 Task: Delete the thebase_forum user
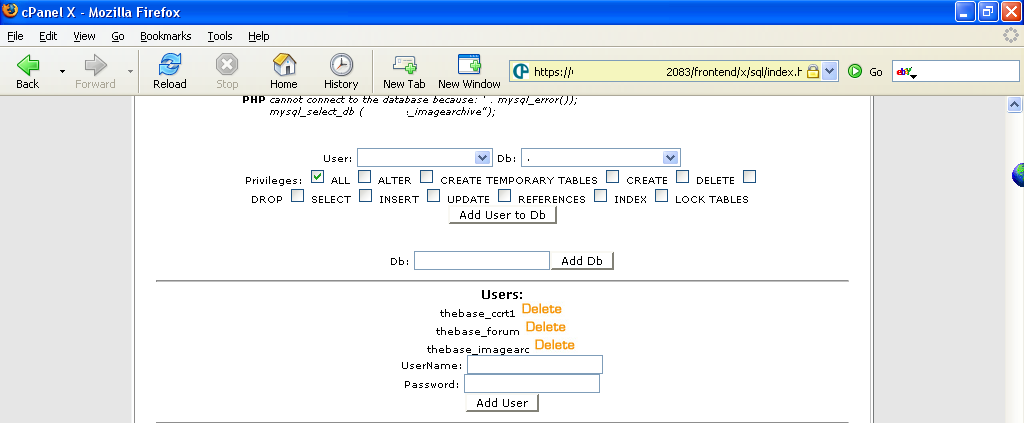[x=545, y=326]
